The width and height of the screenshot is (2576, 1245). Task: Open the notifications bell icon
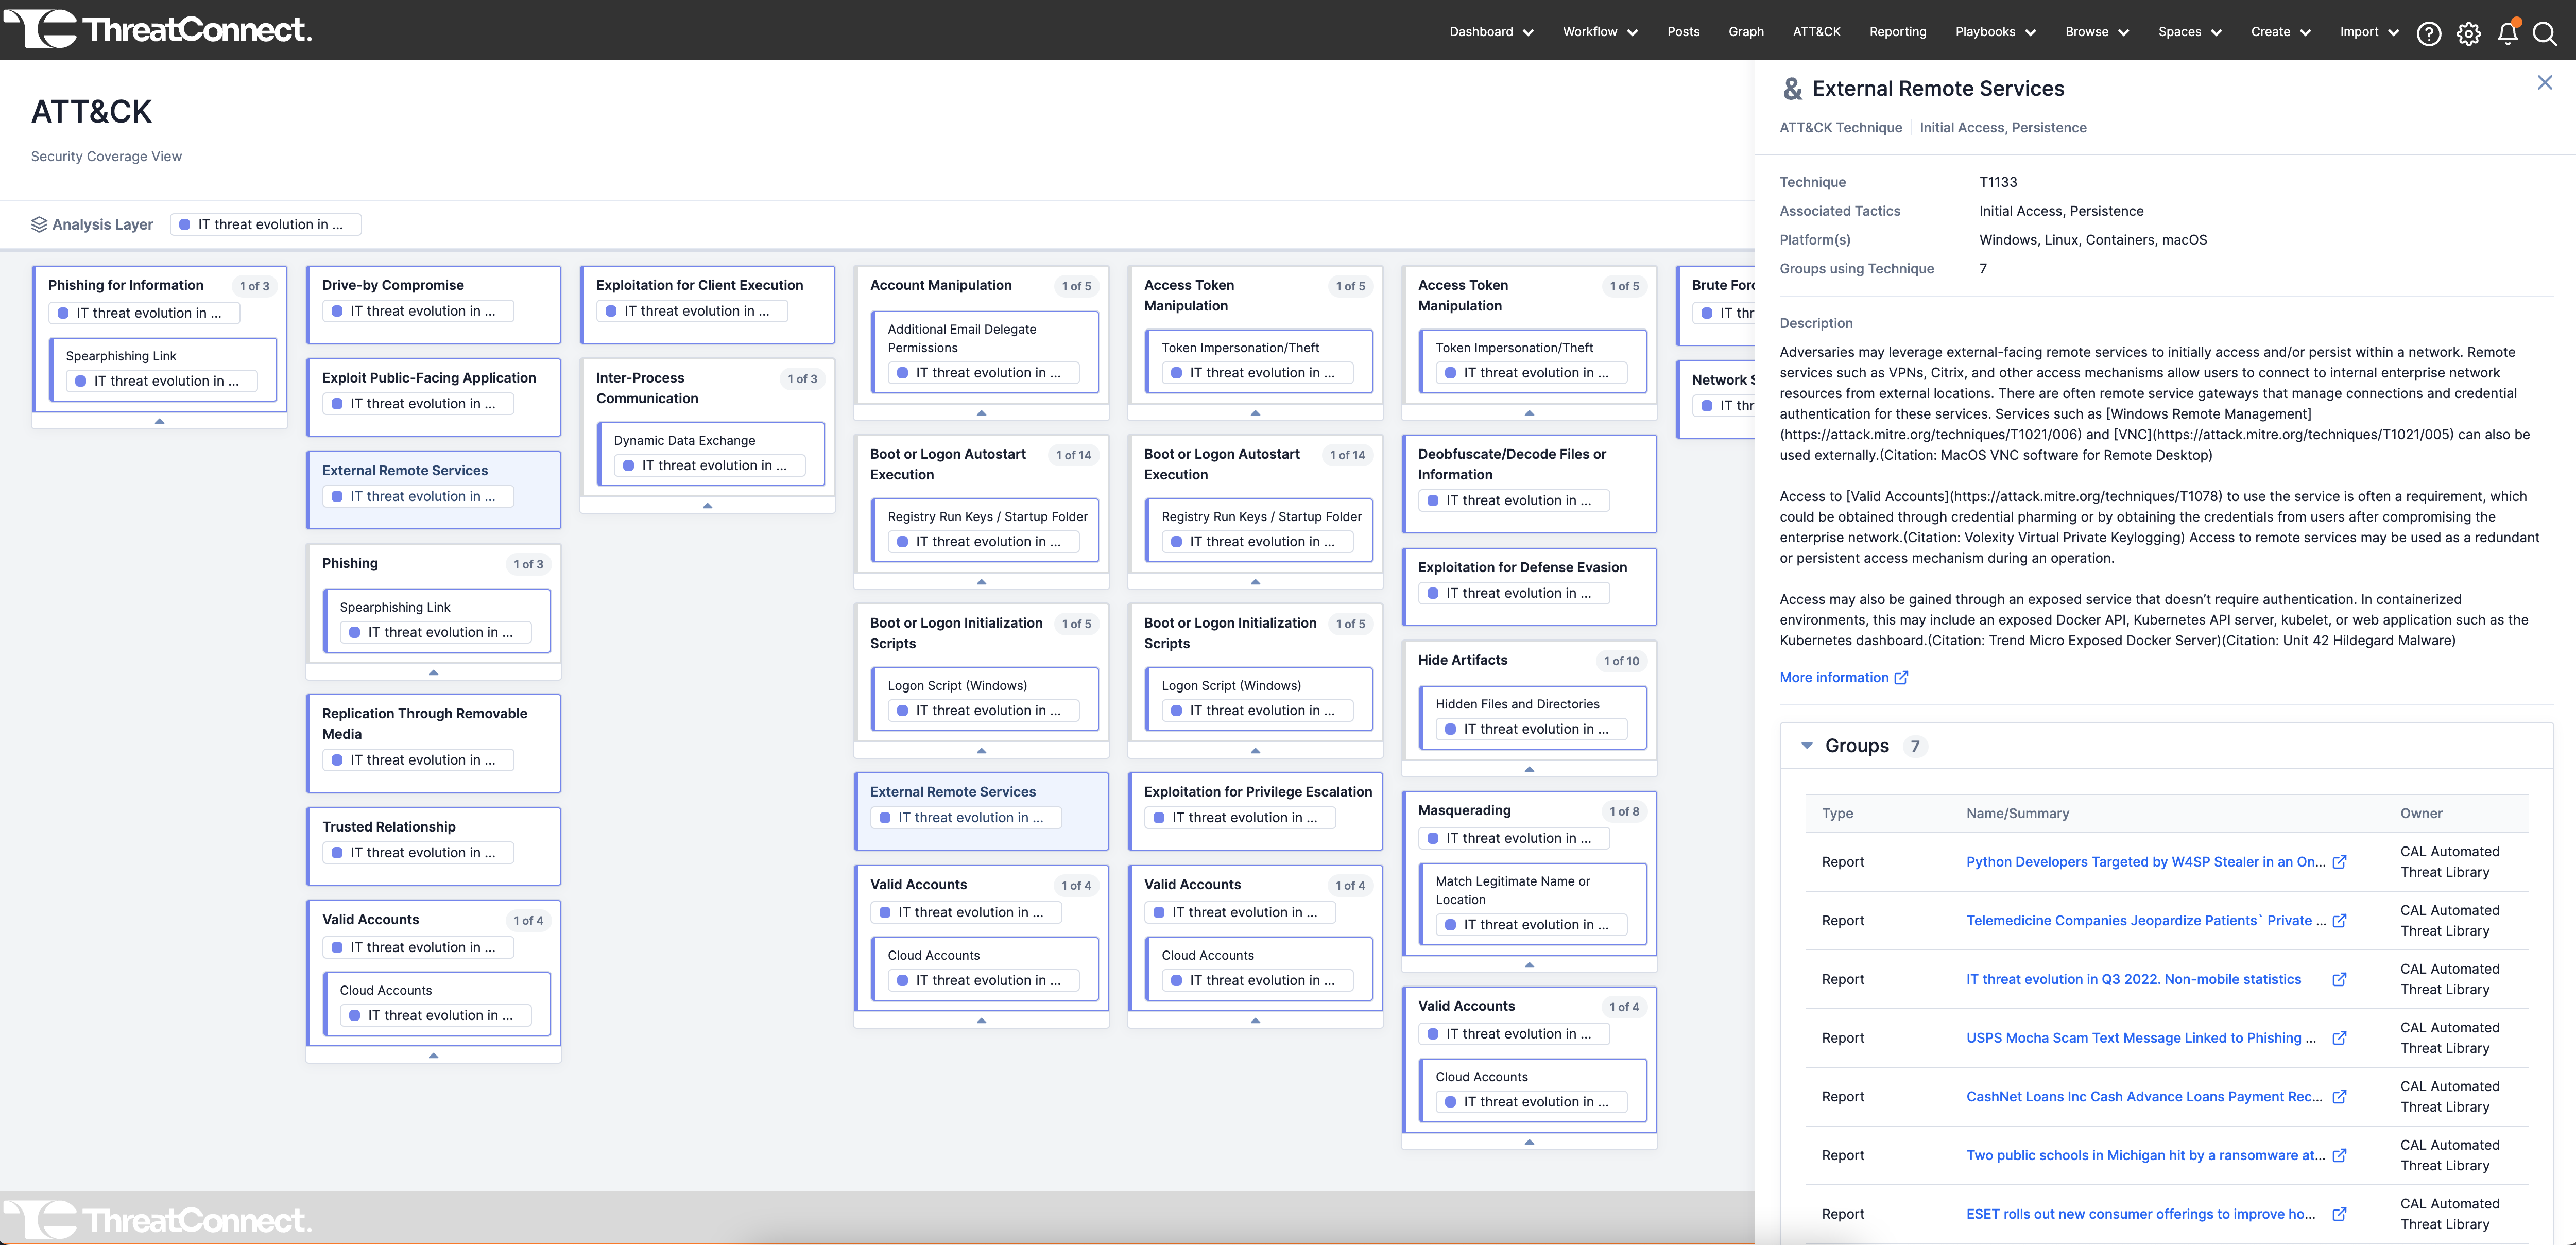click(x=2507, y=34)
